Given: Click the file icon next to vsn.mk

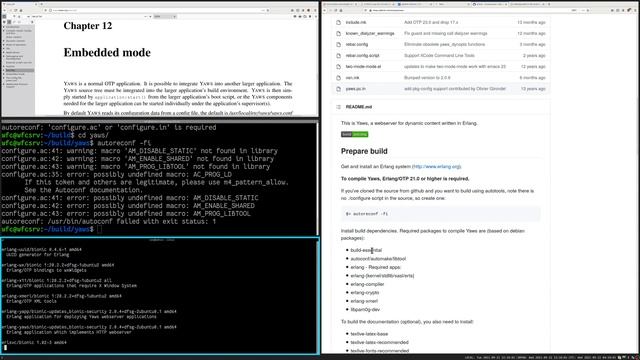Looking at the screenshot, I should pos(338,78).
